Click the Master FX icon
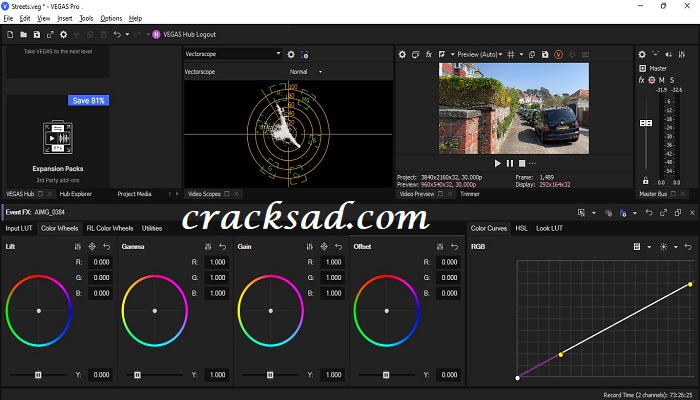The width and height of the screenshot is (700, 400). tap(642, 80)
